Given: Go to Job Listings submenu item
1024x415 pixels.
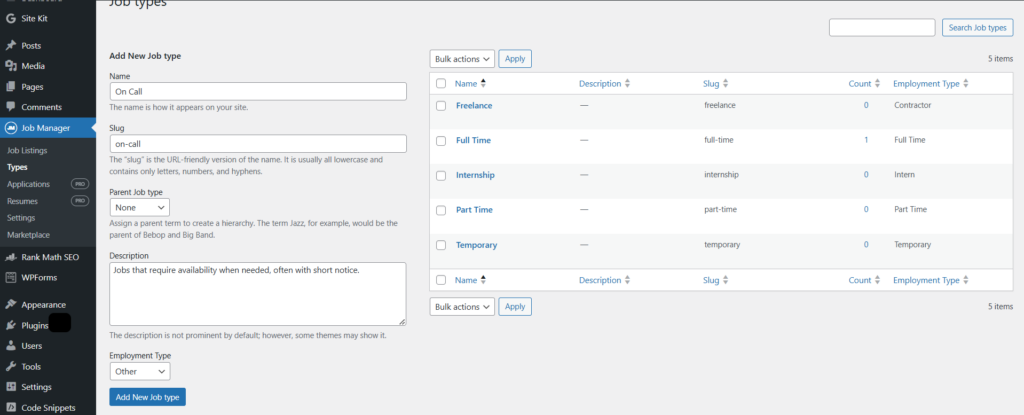Looking at the screenshot, I should tap(27, 150).
